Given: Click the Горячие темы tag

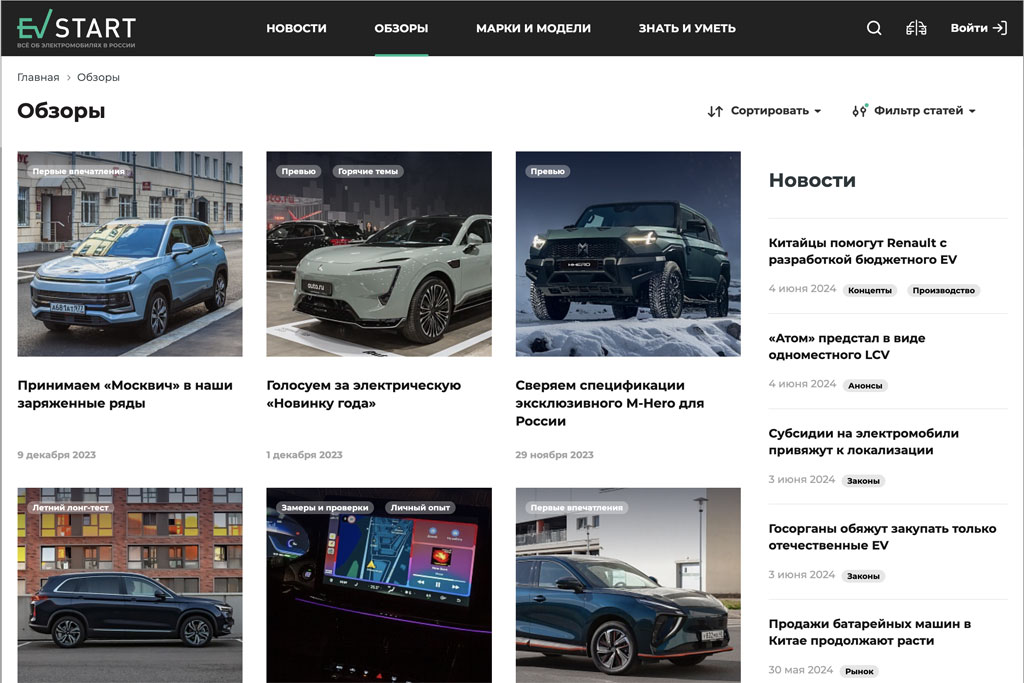Looking at the screenshot, I should 368,171.
